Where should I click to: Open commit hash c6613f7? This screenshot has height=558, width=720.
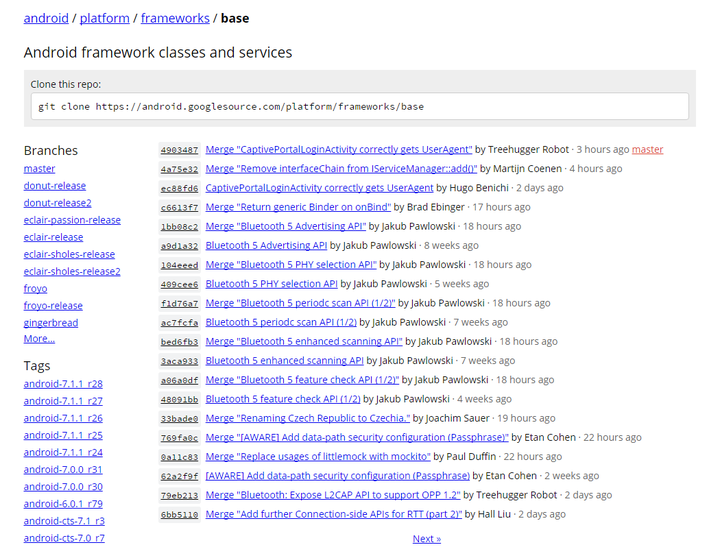click(180, 208)
